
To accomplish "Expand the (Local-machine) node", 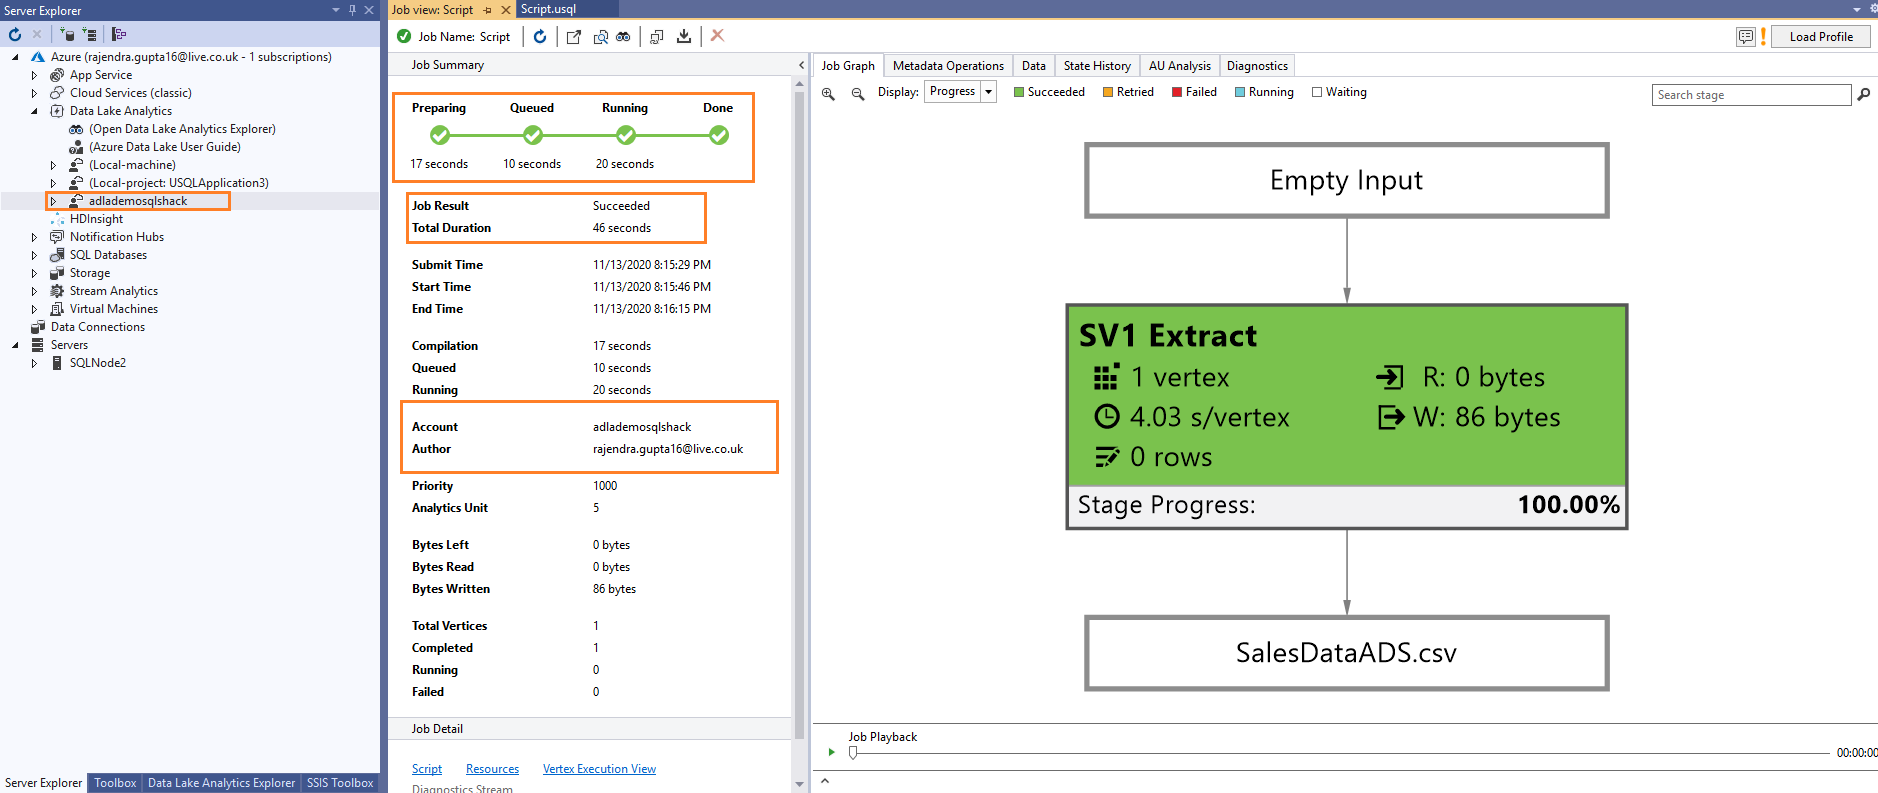I will 53,165.
